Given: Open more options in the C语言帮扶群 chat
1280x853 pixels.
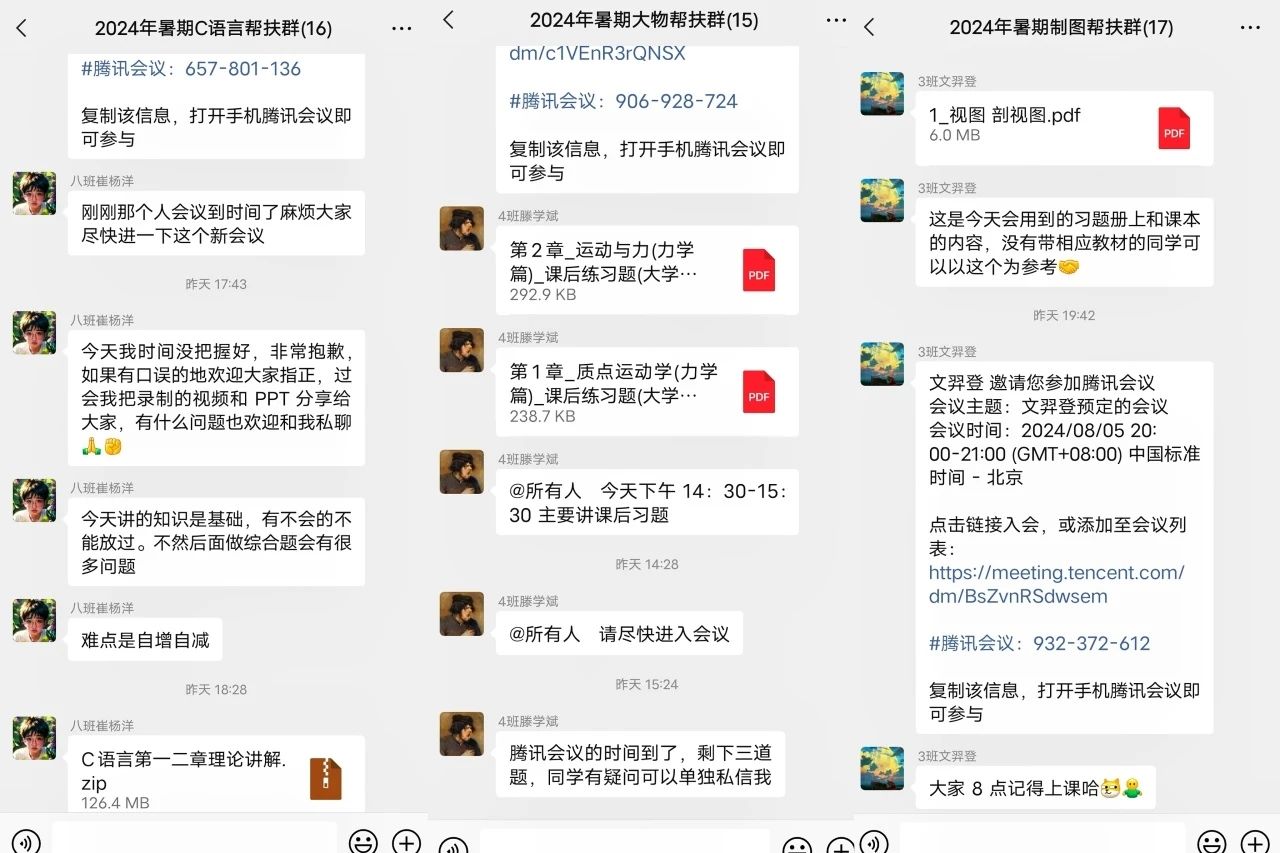Looking at the screenshot, I should click(401, 28).
